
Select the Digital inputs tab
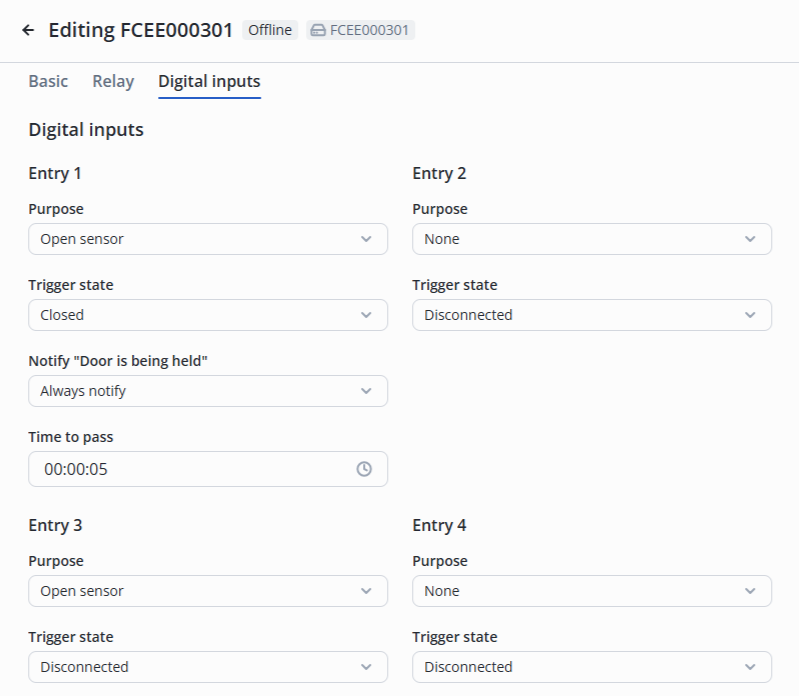click(209, 82)
